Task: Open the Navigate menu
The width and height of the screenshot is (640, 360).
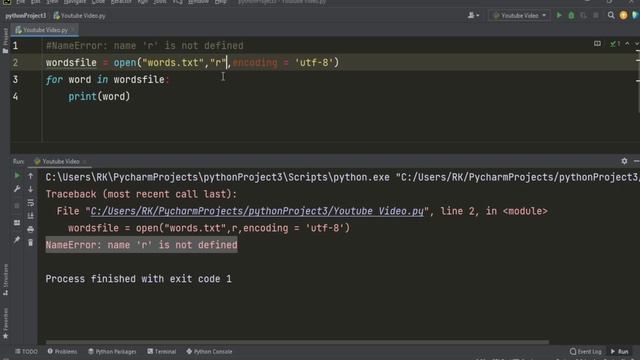Action: pyautogui.click(x=75, y=2)
